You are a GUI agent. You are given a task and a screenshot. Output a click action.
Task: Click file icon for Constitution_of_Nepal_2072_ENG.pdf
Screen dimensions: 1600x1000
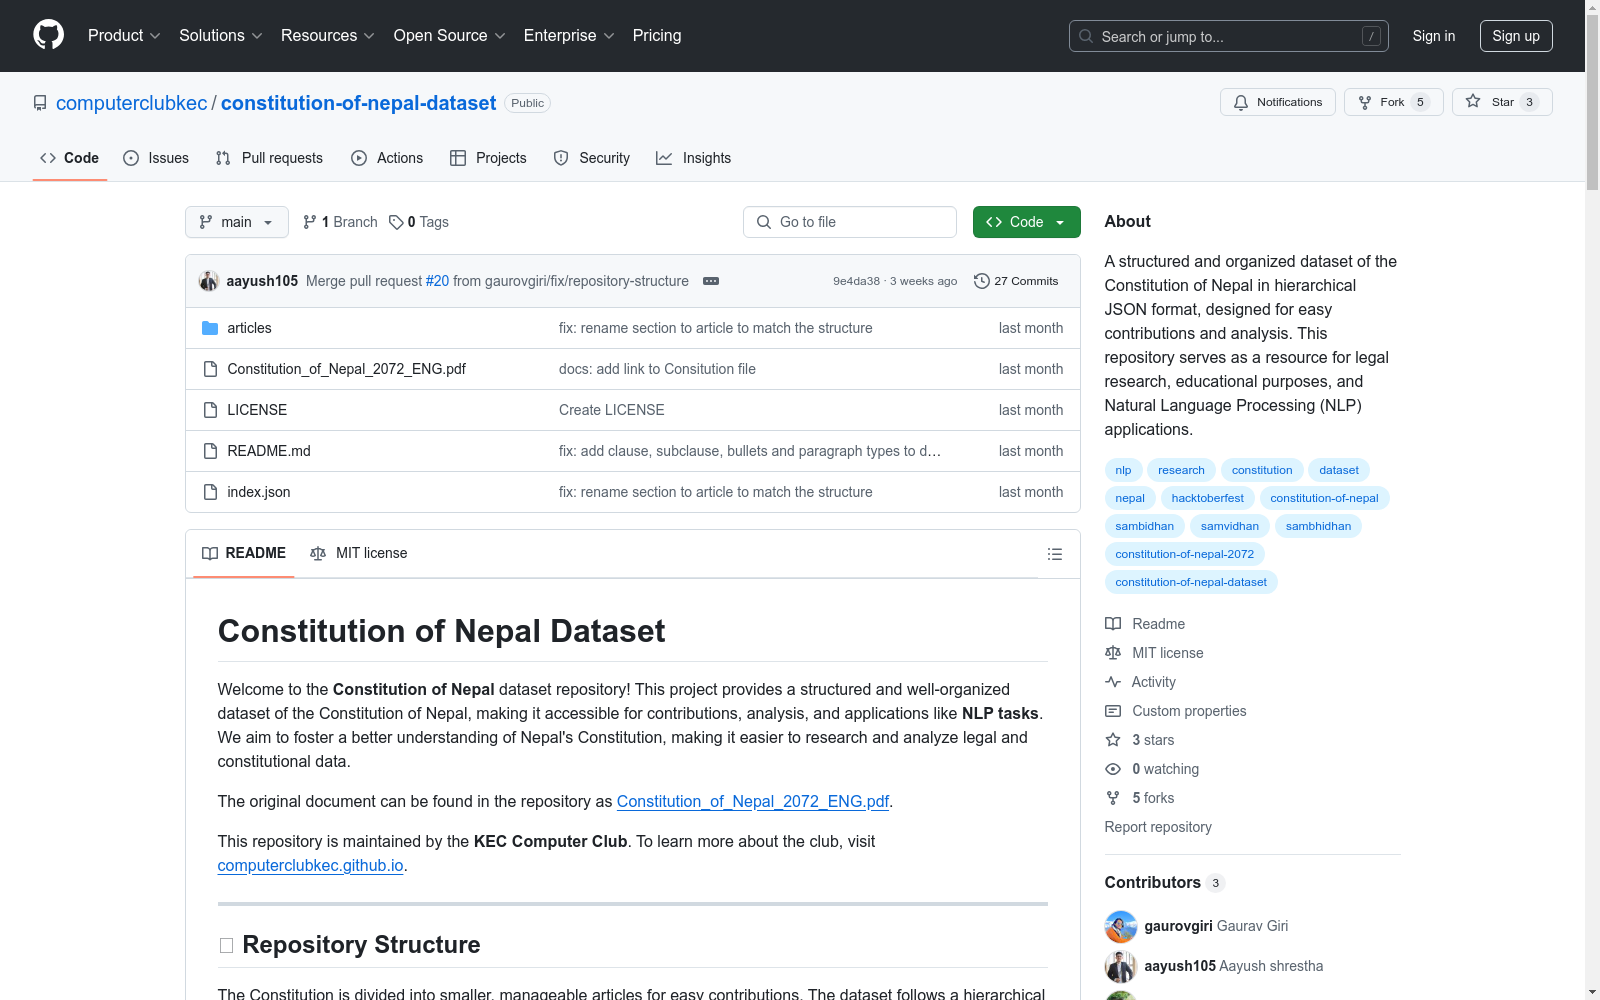(x=210, y=369)
